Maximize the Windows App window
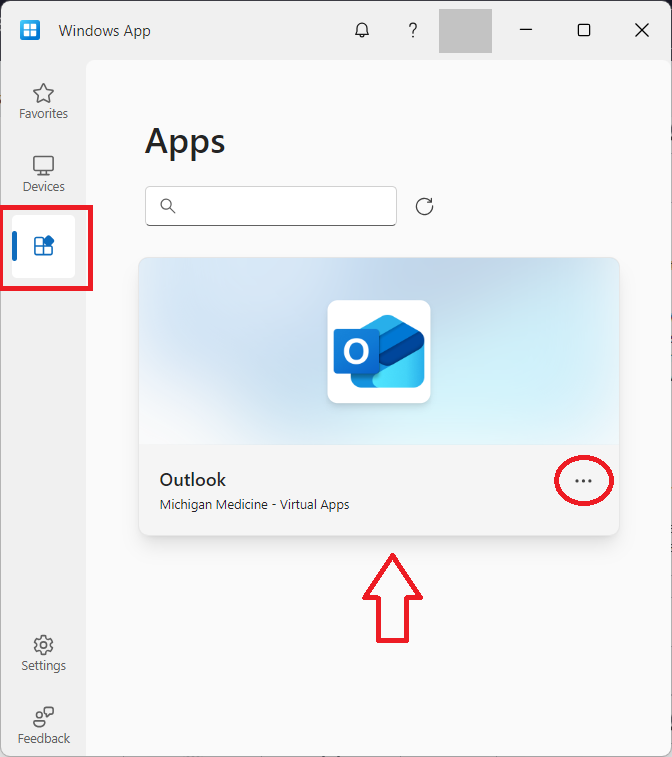The height and width of the screenshot is (757, 672). [584, 30]
